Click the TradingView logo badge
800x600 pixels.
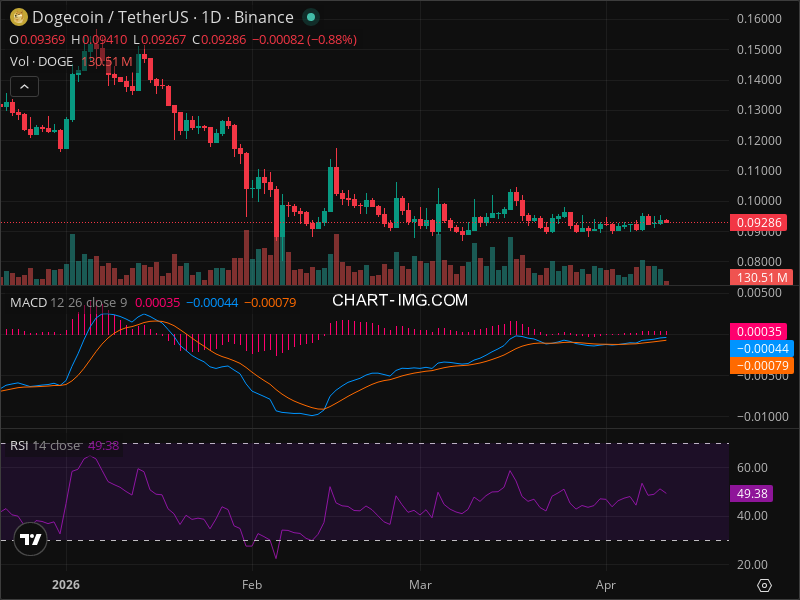pos(31,539)
